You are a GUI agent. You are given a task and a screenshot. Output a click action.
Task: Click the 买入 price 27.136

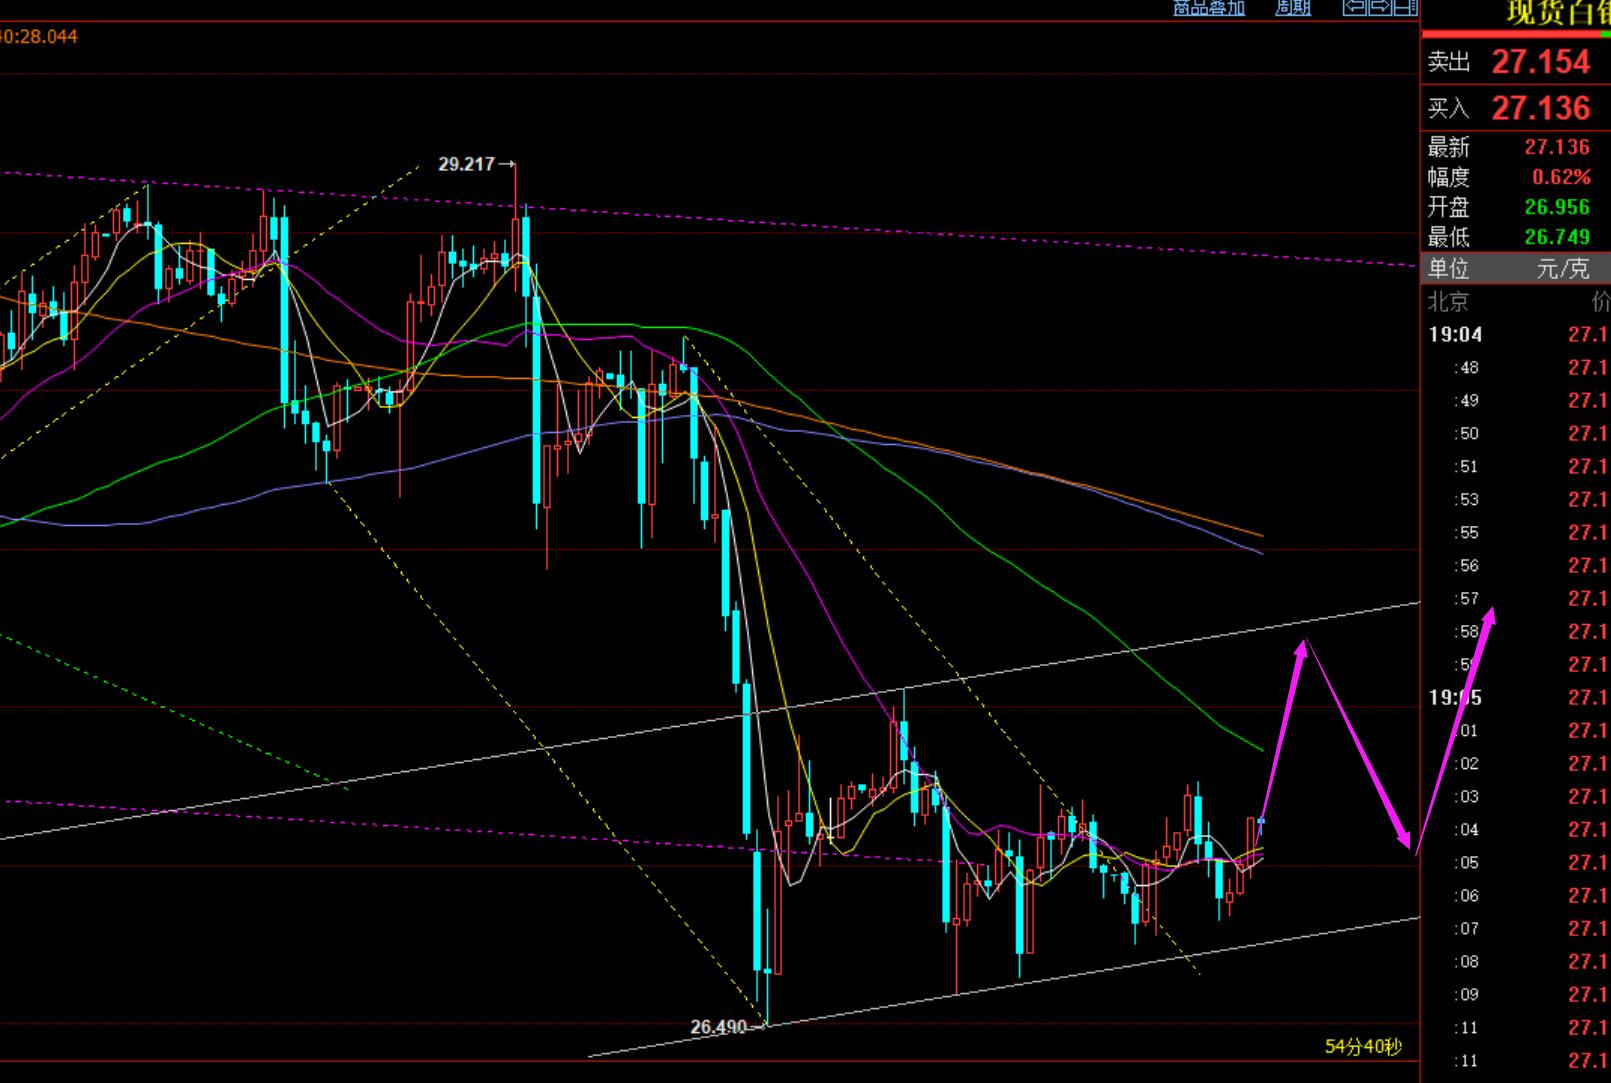tap(1541, 108)
